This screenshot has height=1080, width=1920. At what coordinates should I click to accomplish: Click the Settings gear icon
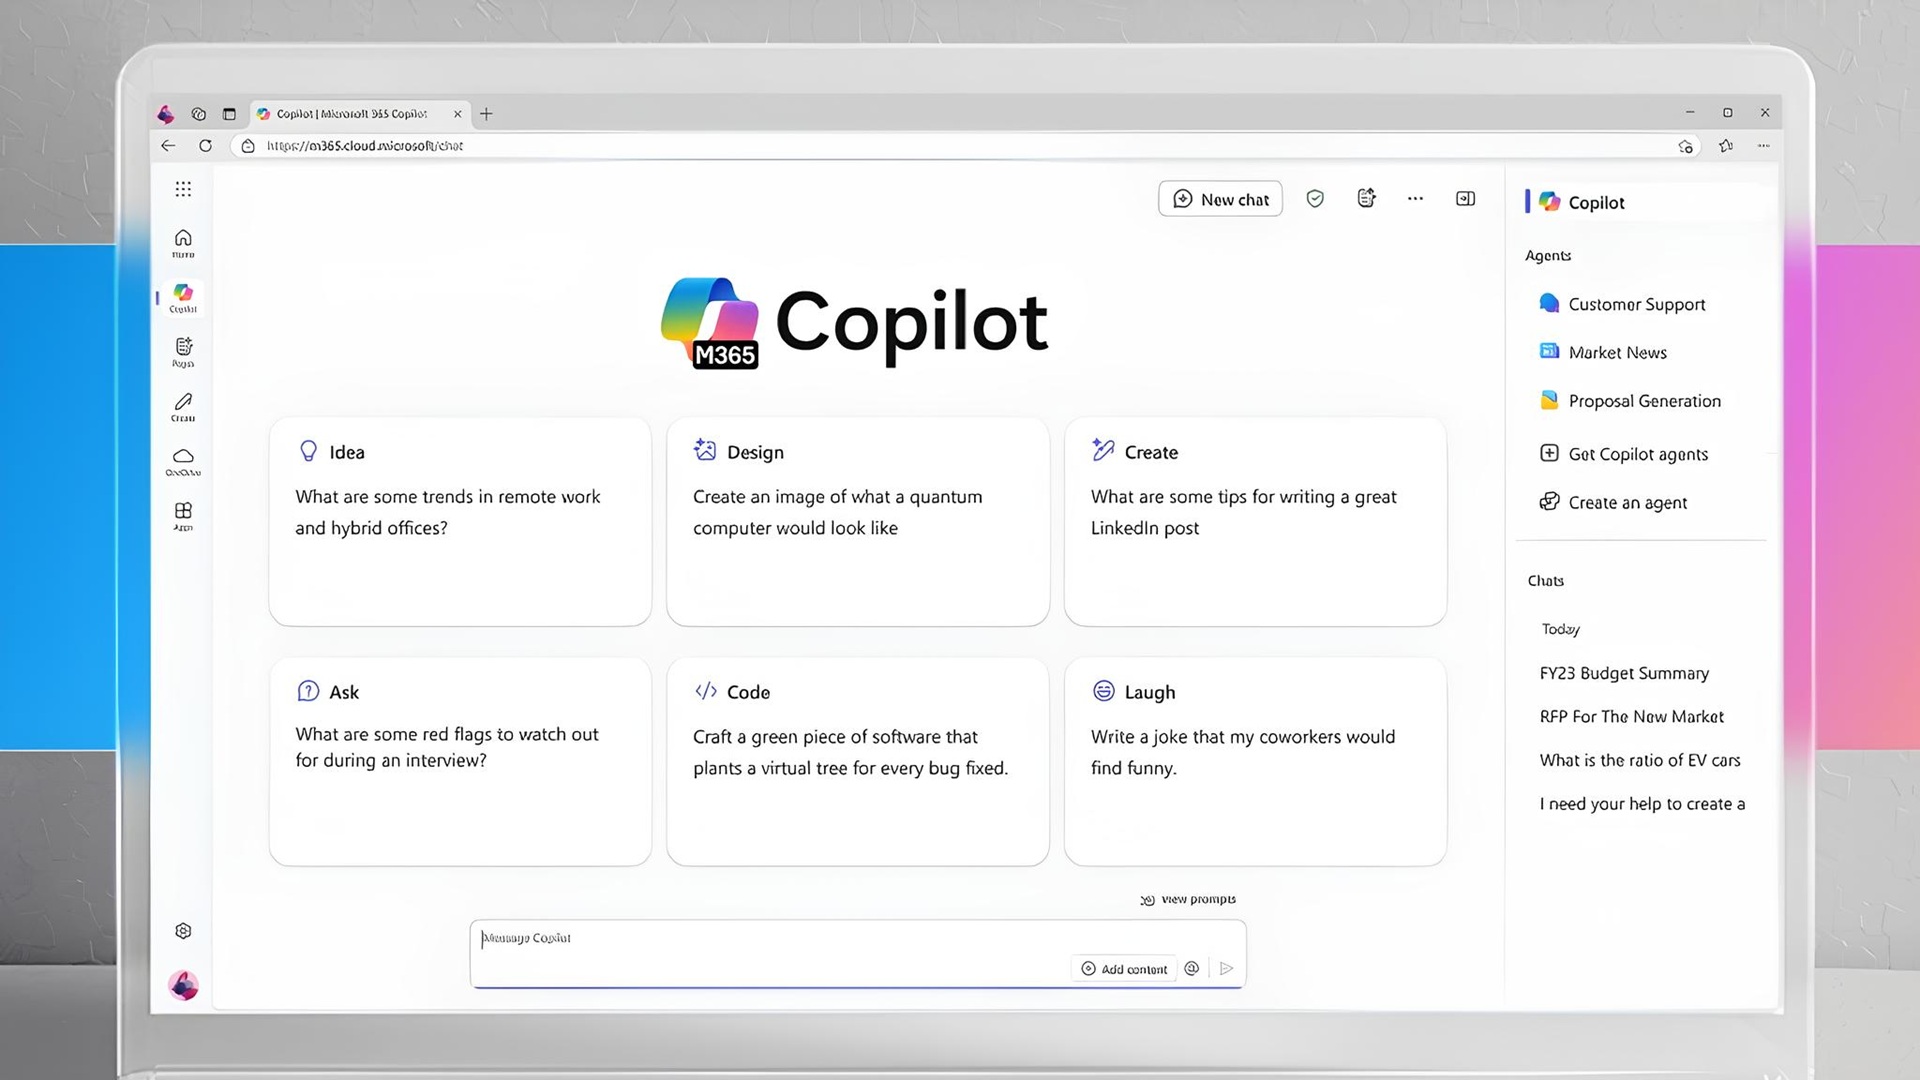(183, 930)
